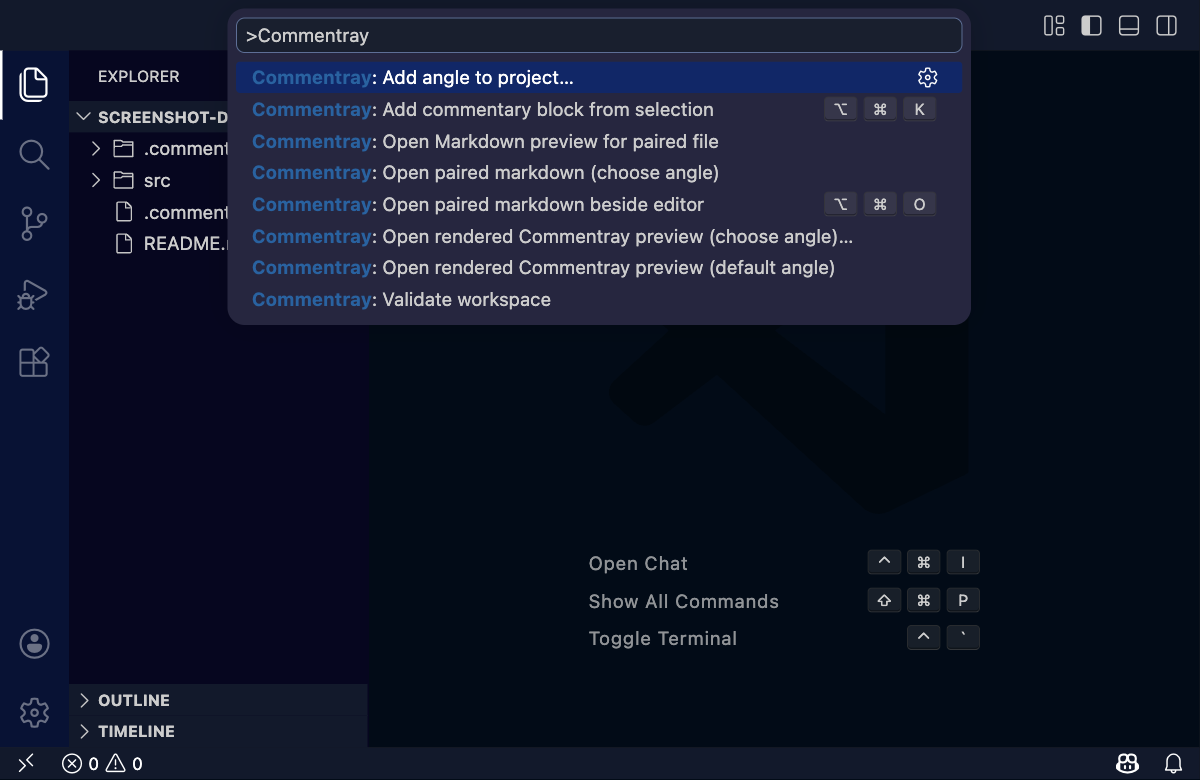Toggle the primary side bar

click(x=1092, y=26)
